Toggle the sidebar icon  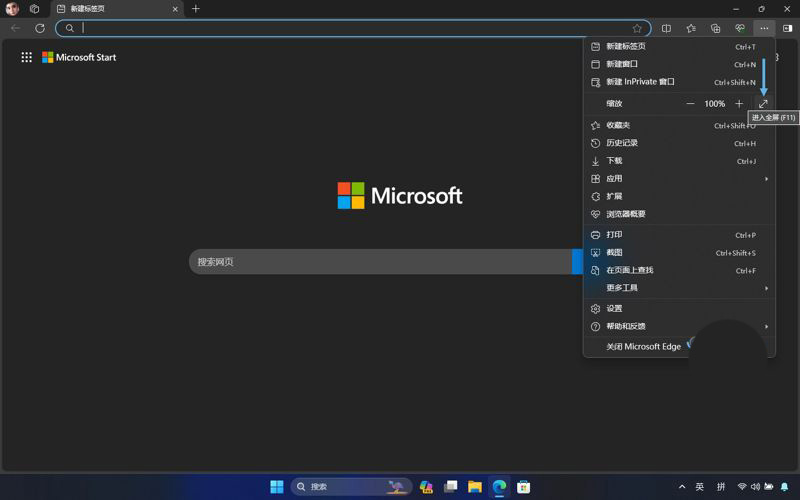point(788,29)
